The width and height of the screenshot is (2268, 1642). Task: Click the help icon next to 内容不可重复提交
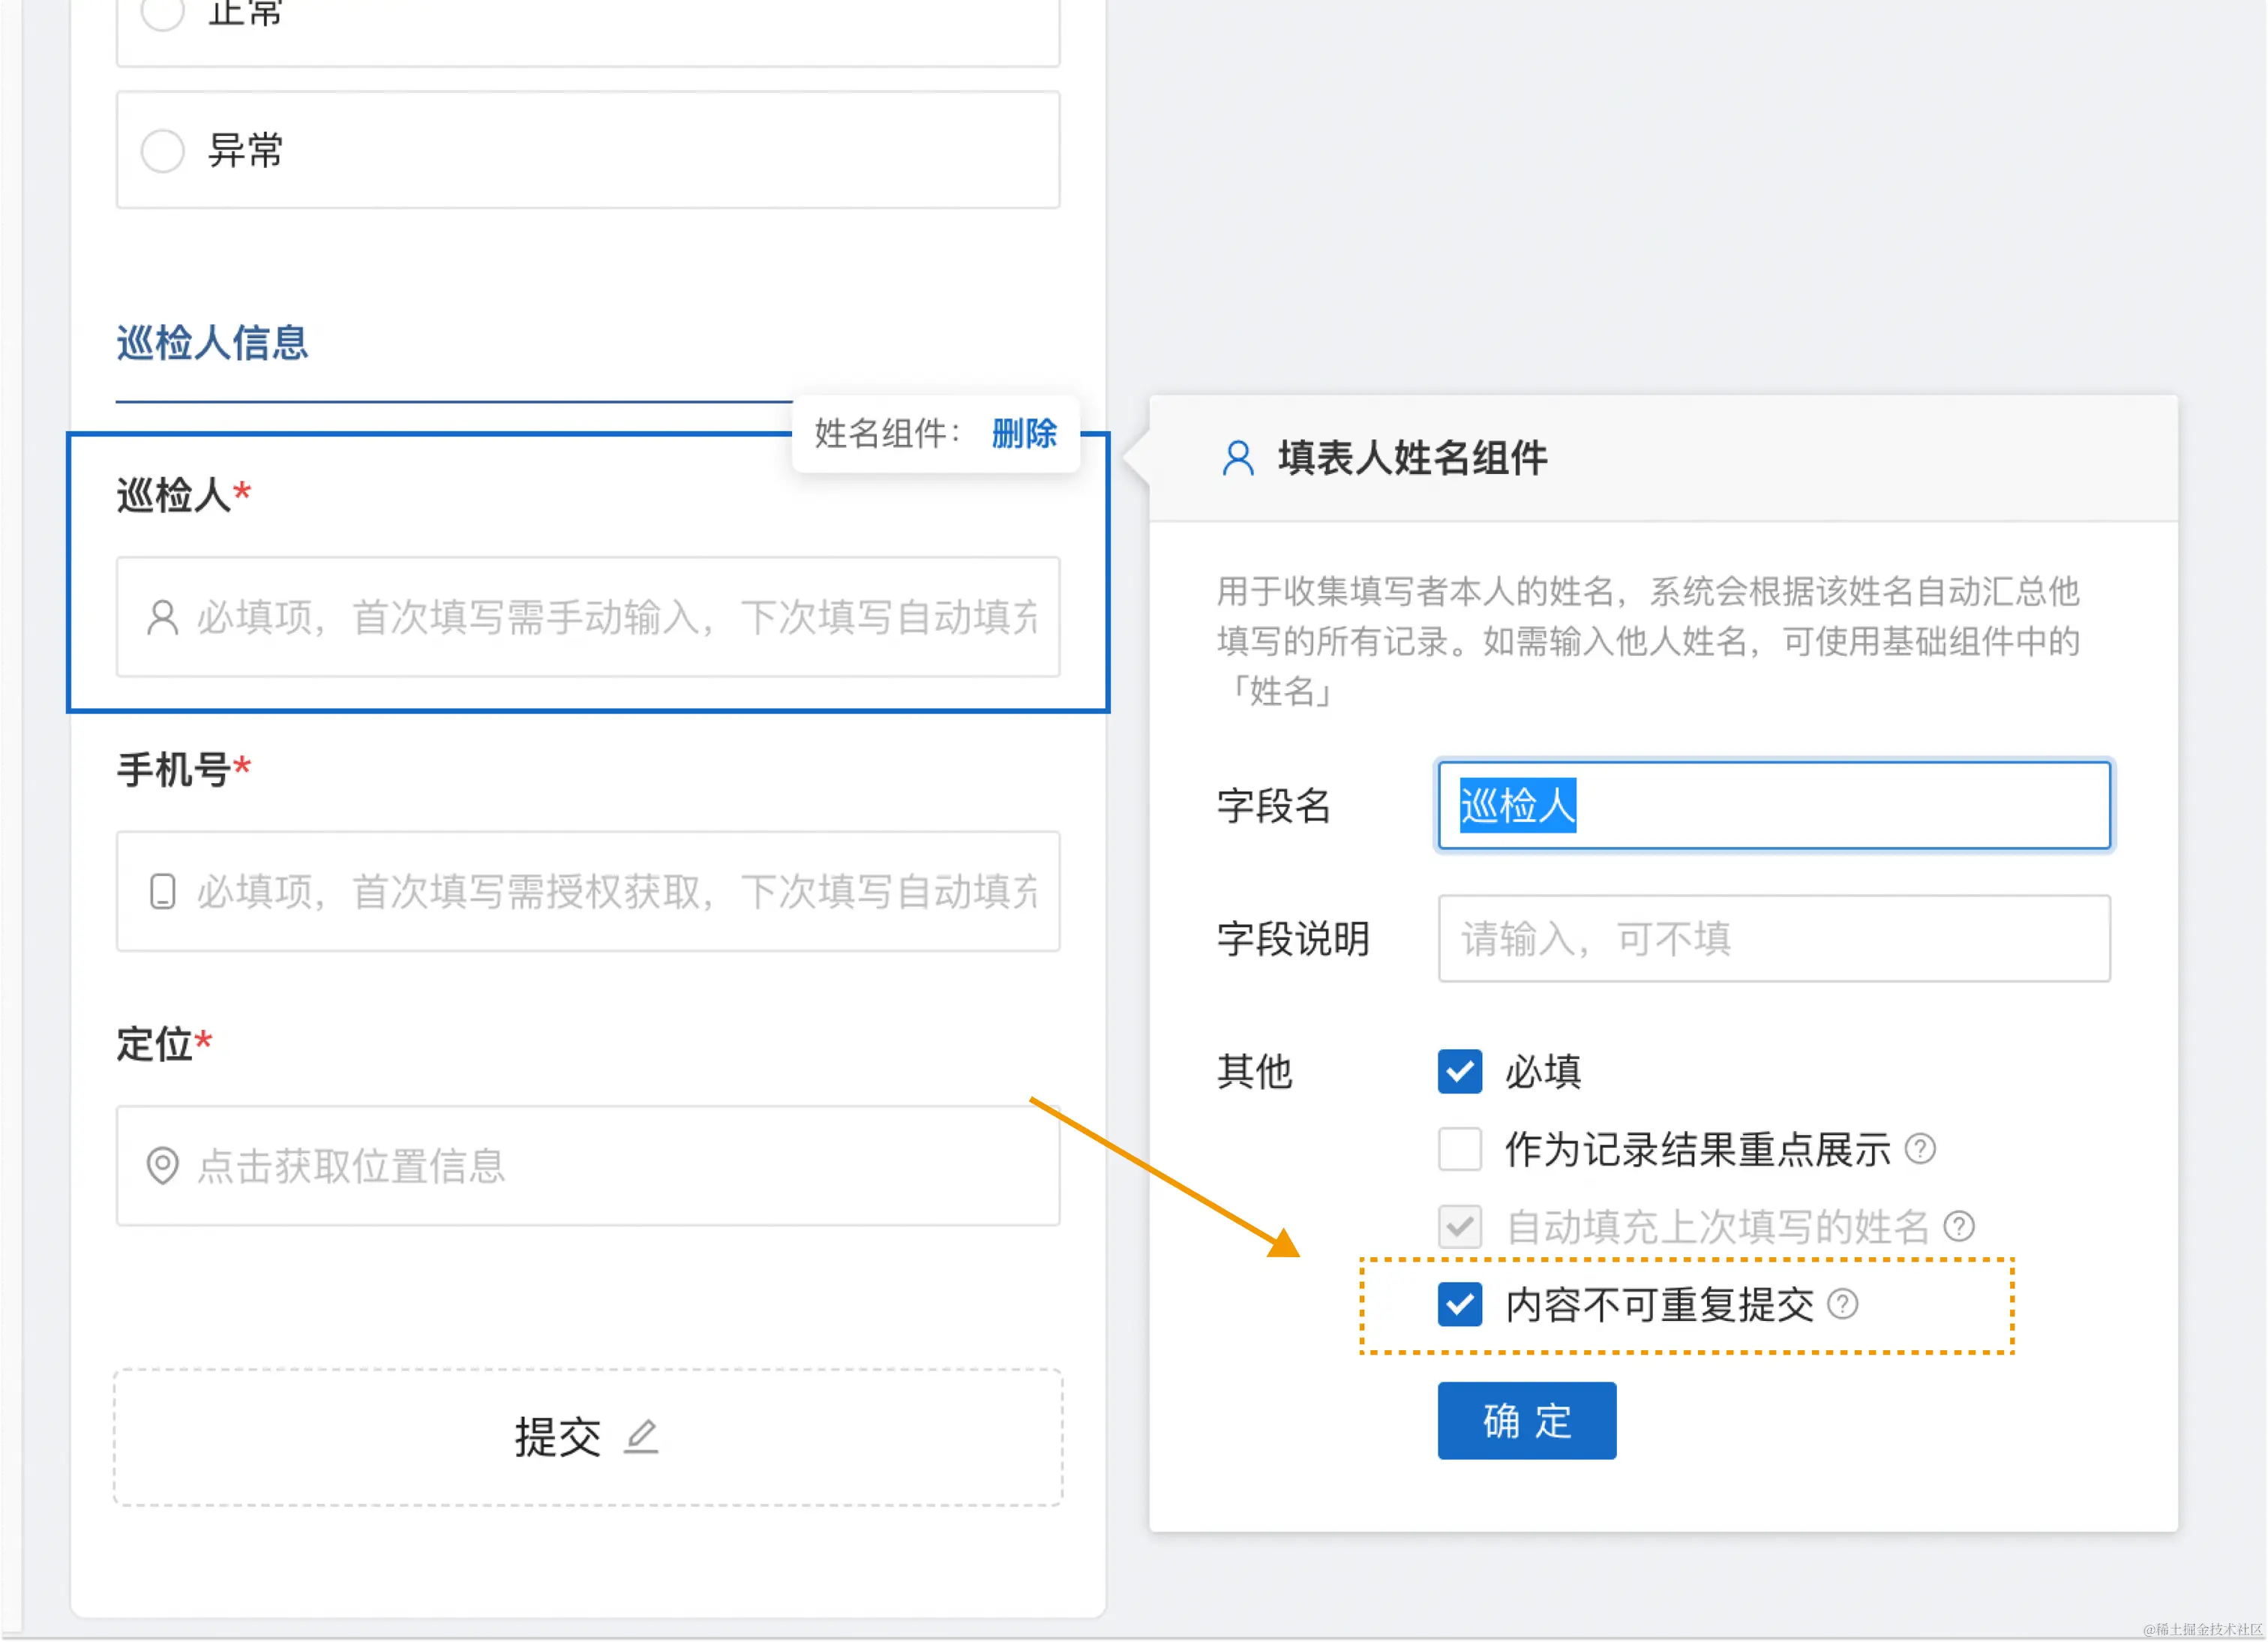(x=1842, y=1304)
